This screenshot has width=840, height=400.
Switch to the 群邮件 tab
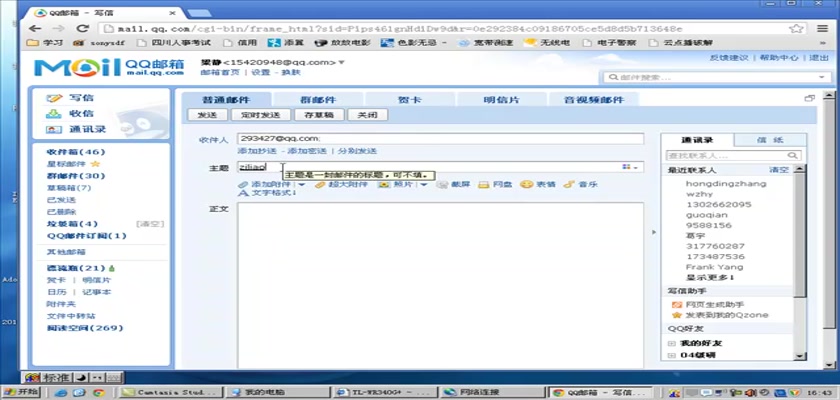pos(318,100)
